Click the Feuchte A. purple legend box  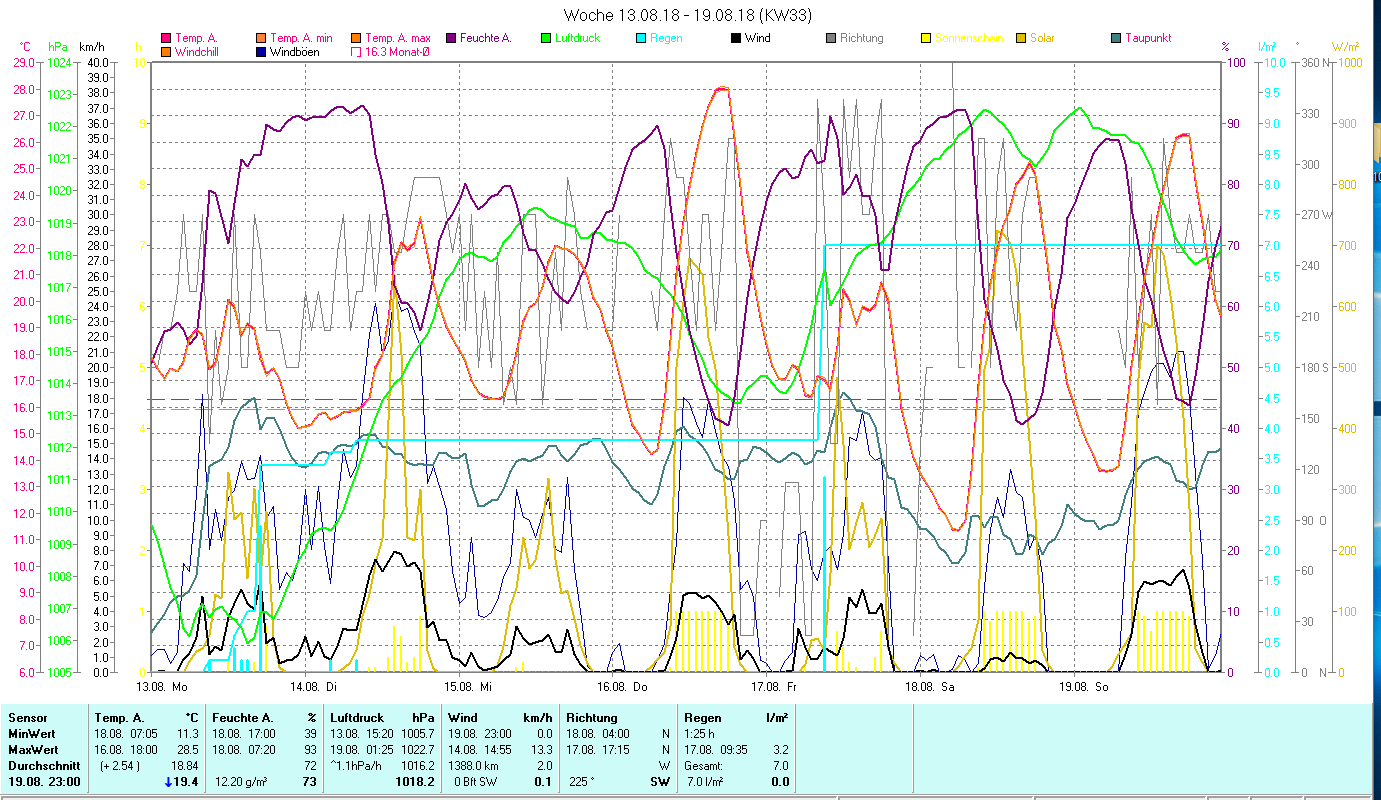pos(450,38)
